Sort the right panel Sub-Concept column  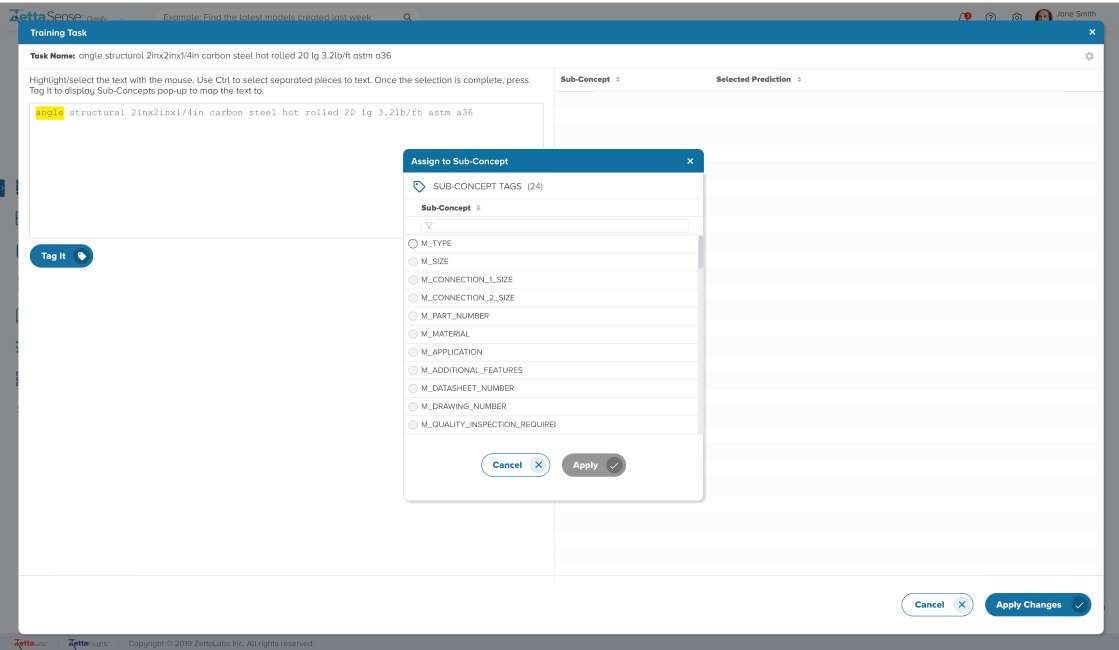click(618, 79)
